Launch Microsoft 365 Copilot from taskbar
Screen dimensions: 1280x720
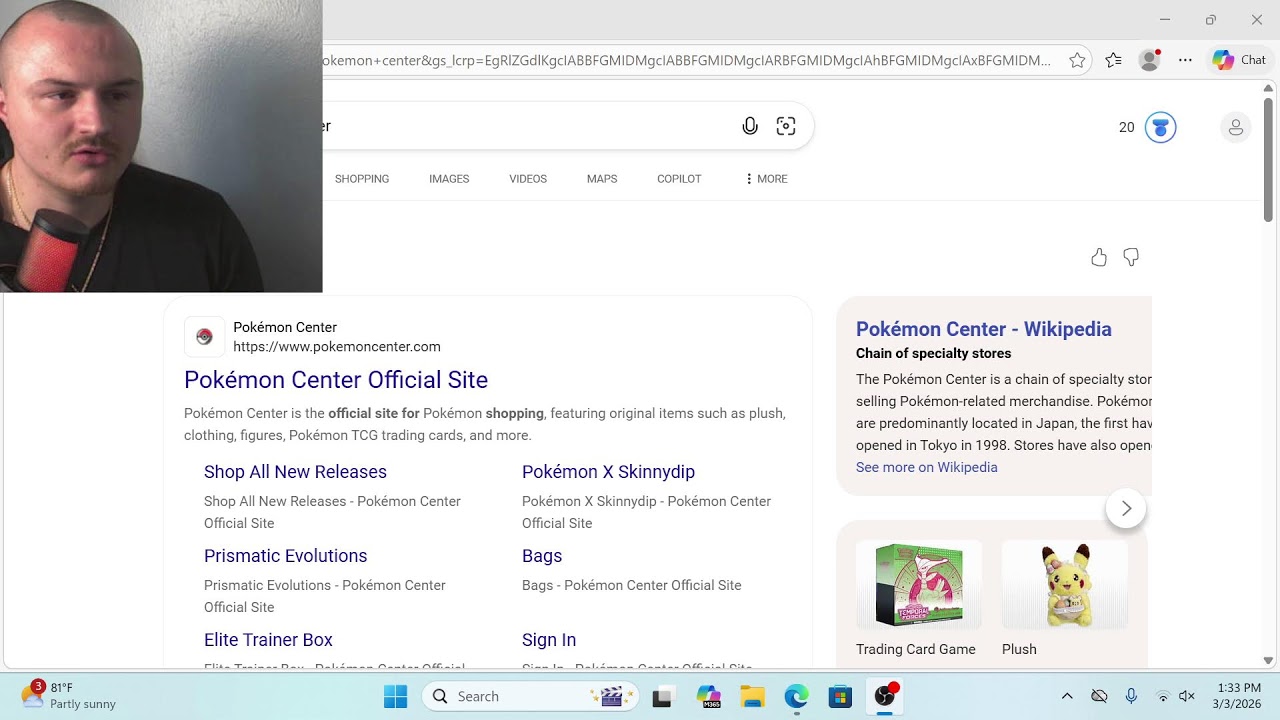[709, 696]
